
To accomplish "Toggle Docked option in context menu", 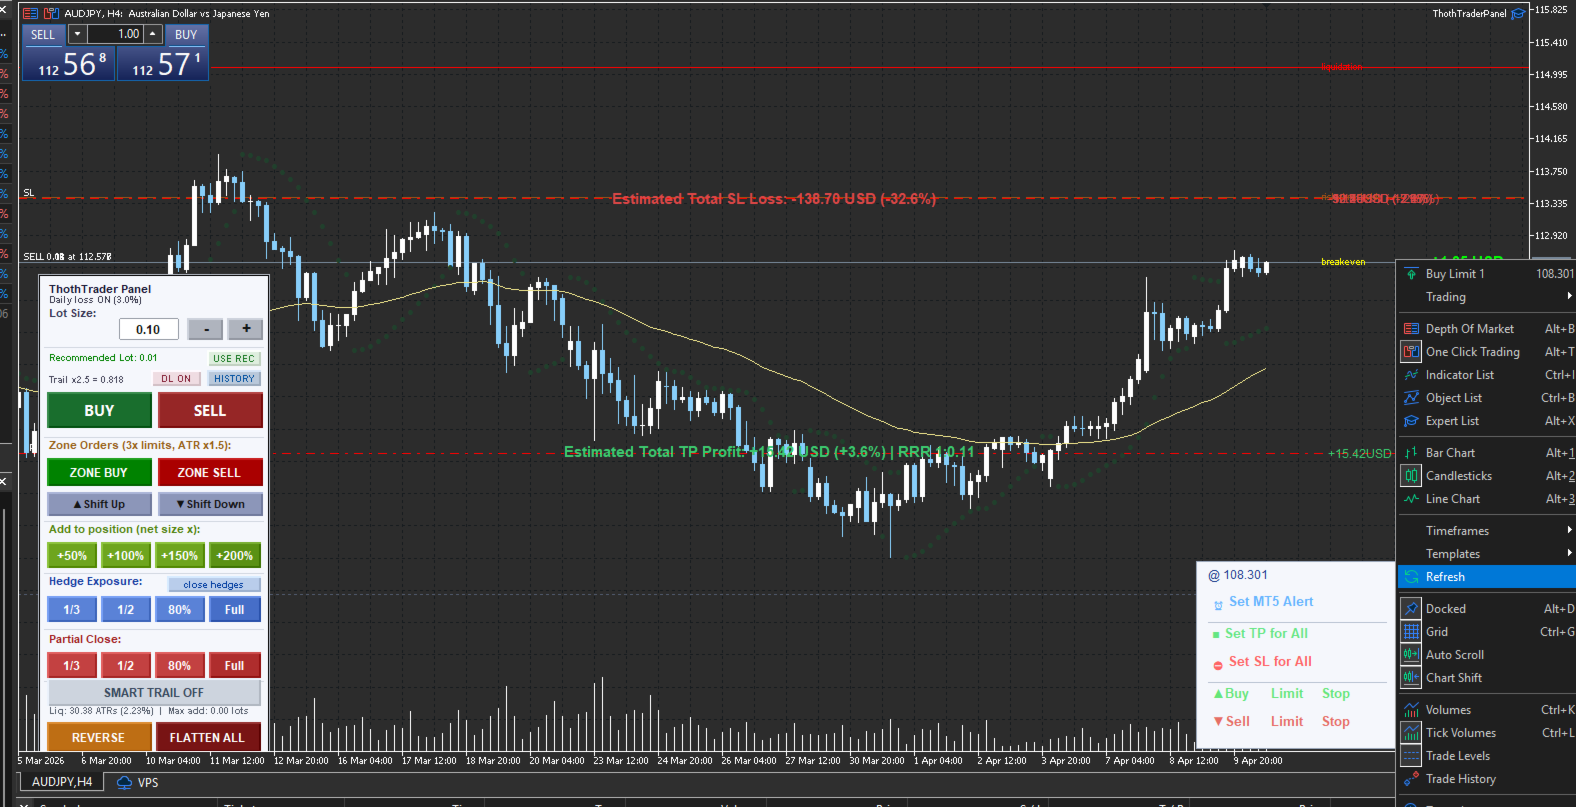I will pos(1487,609).
